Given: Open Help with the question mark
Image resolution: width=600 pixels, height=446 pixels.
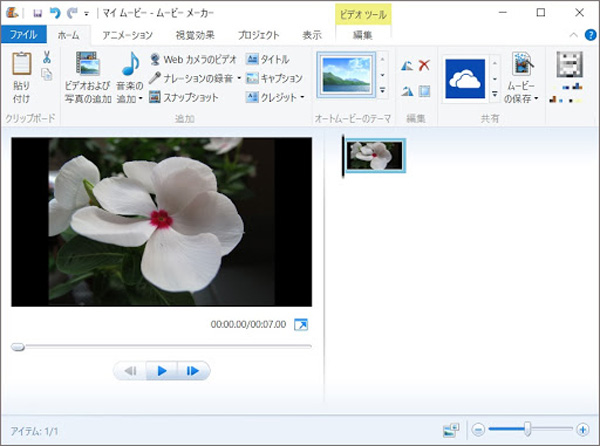Looking at the screenshot, I should pyautogui.click(x=590, y=35).
